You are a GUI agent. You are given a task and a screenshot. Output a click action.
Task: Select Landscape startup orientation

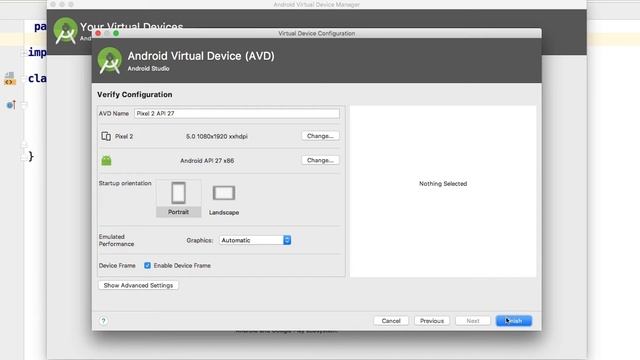point(224,199)
